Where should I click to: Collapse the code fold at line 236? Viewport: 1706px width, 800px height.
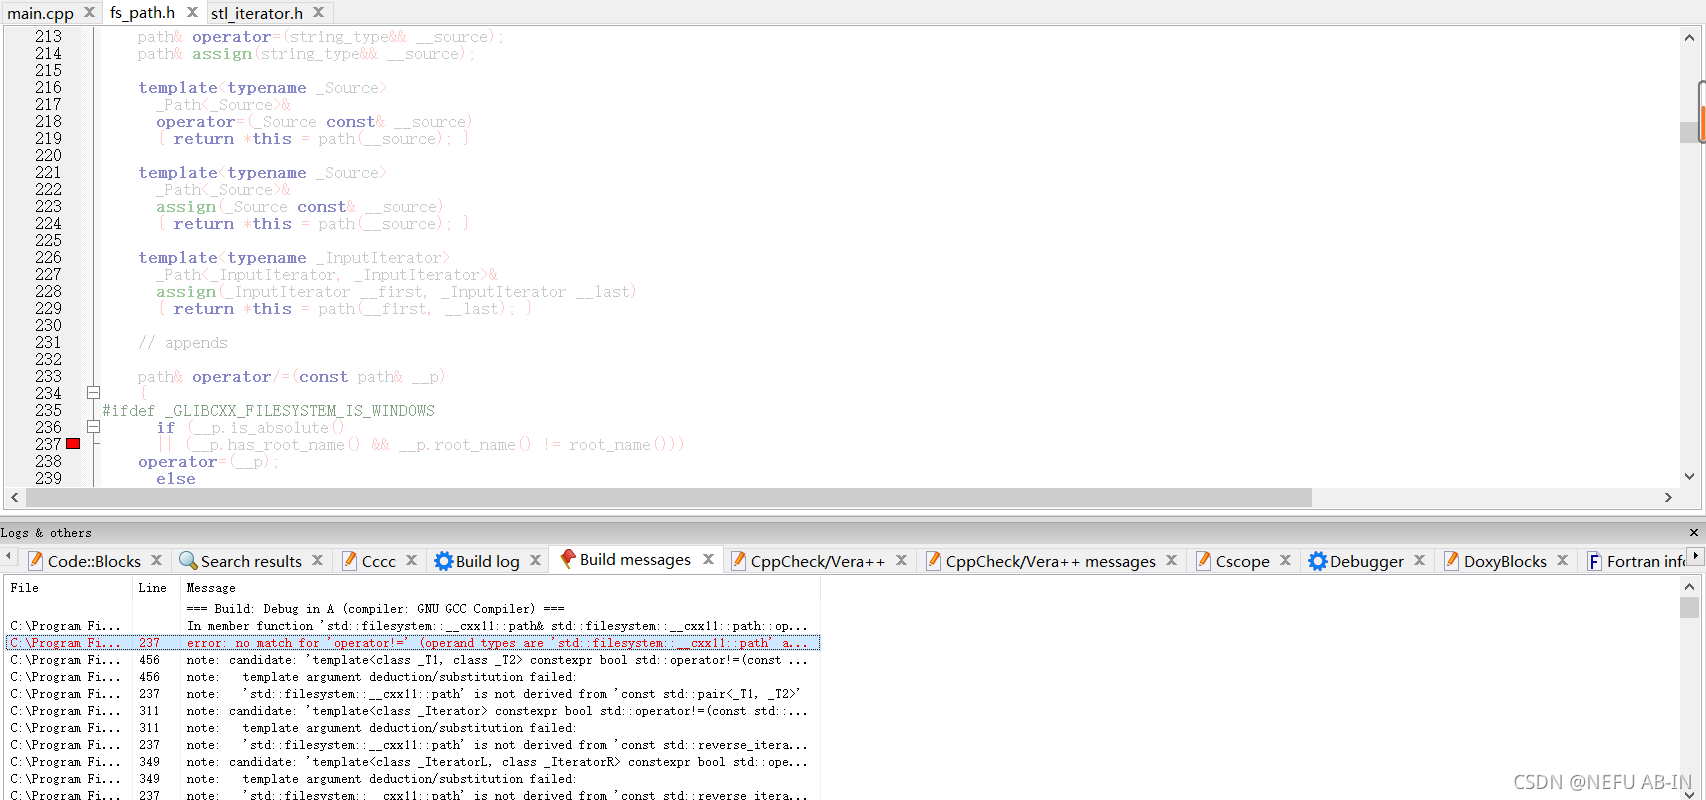coord(93,427)
